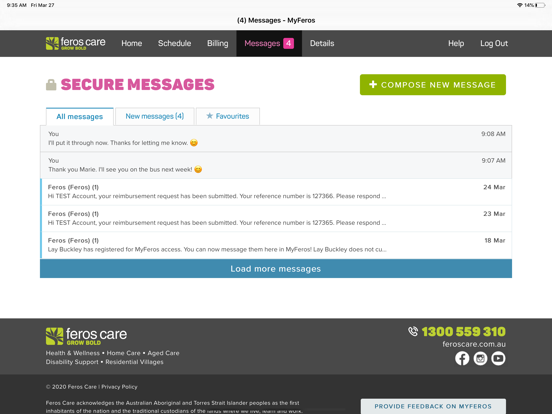Image resolution: width=552 pixels, height=414 pixels.
Task: Click the padlock icon by Secure Messages
Action: pyautogui.click(x=51, y=84)
